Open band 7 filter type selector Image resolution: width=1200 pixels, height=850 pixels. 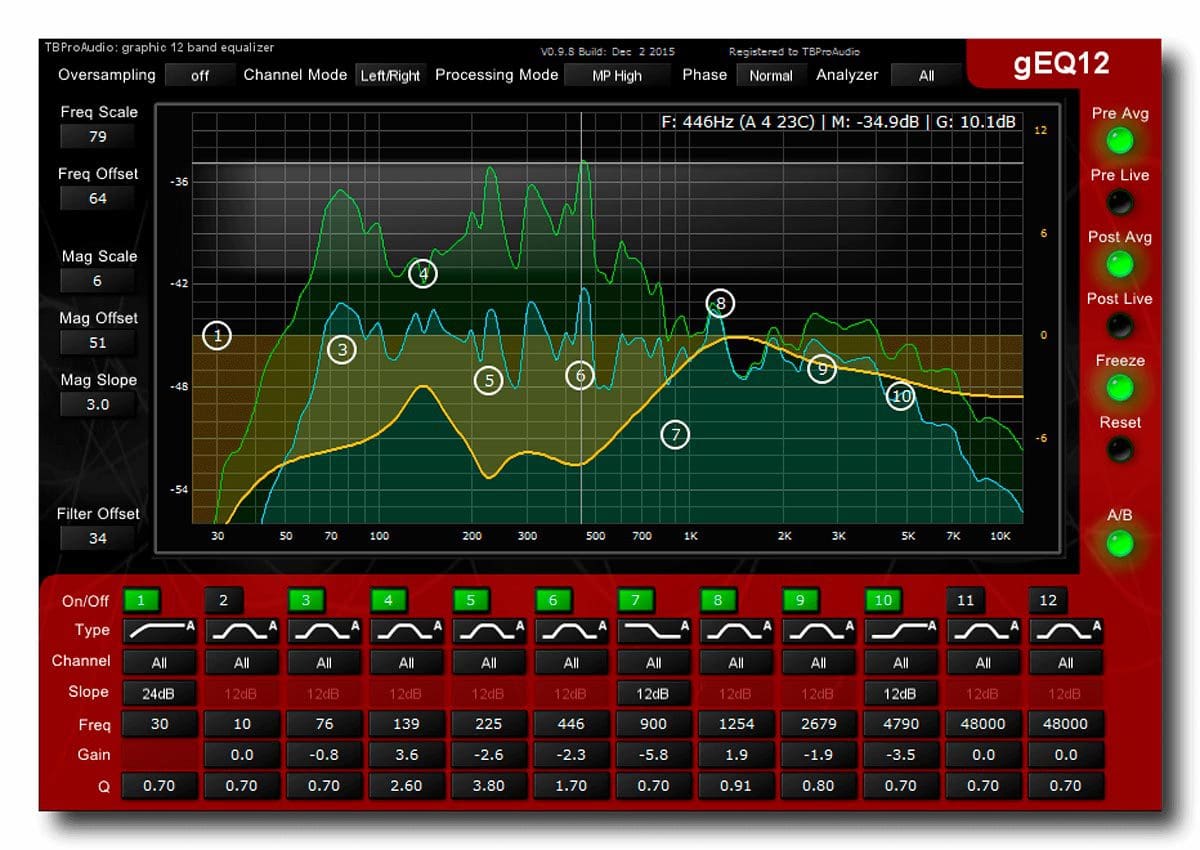pos(654,630)
